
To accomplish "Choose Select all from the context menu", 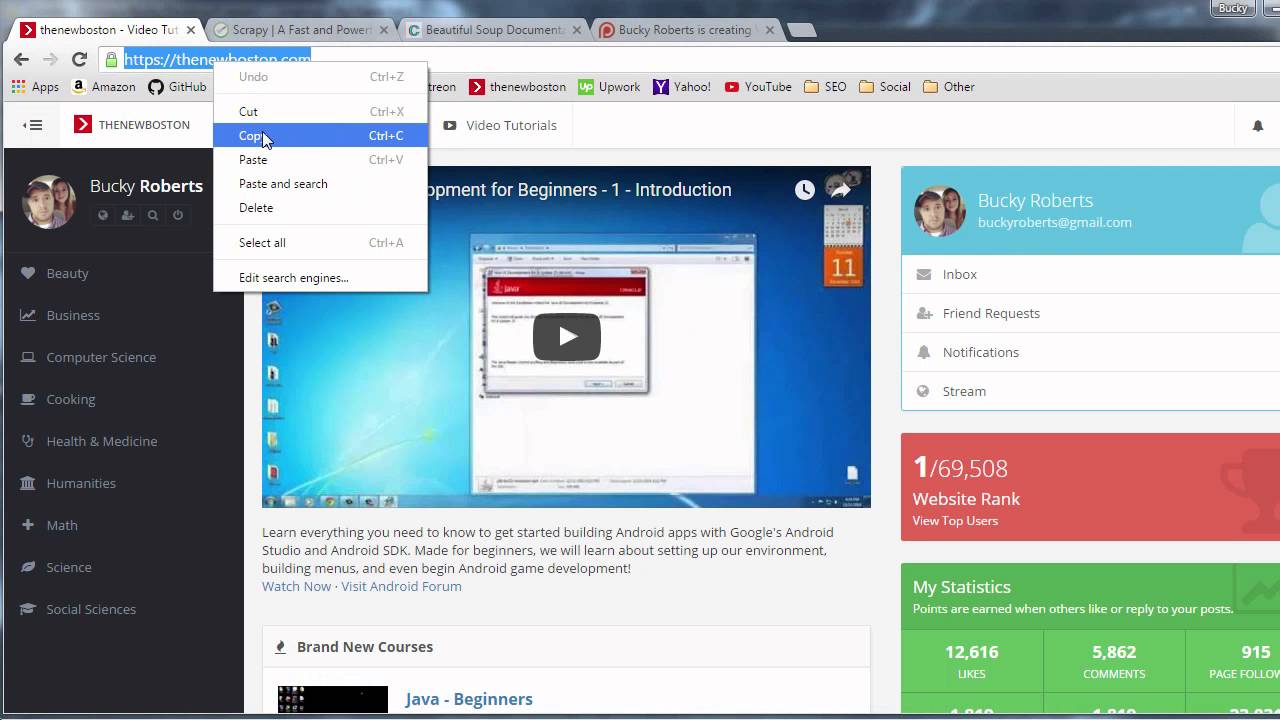I will (x=320, y=243).
